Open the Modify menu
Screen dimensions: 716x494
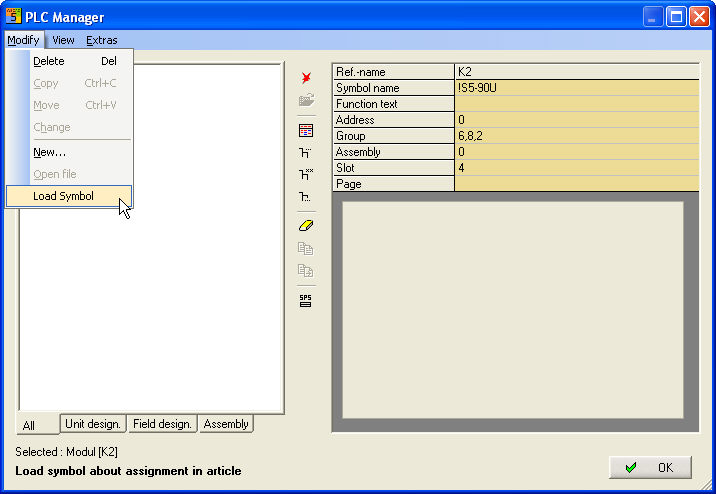point(23,40)
